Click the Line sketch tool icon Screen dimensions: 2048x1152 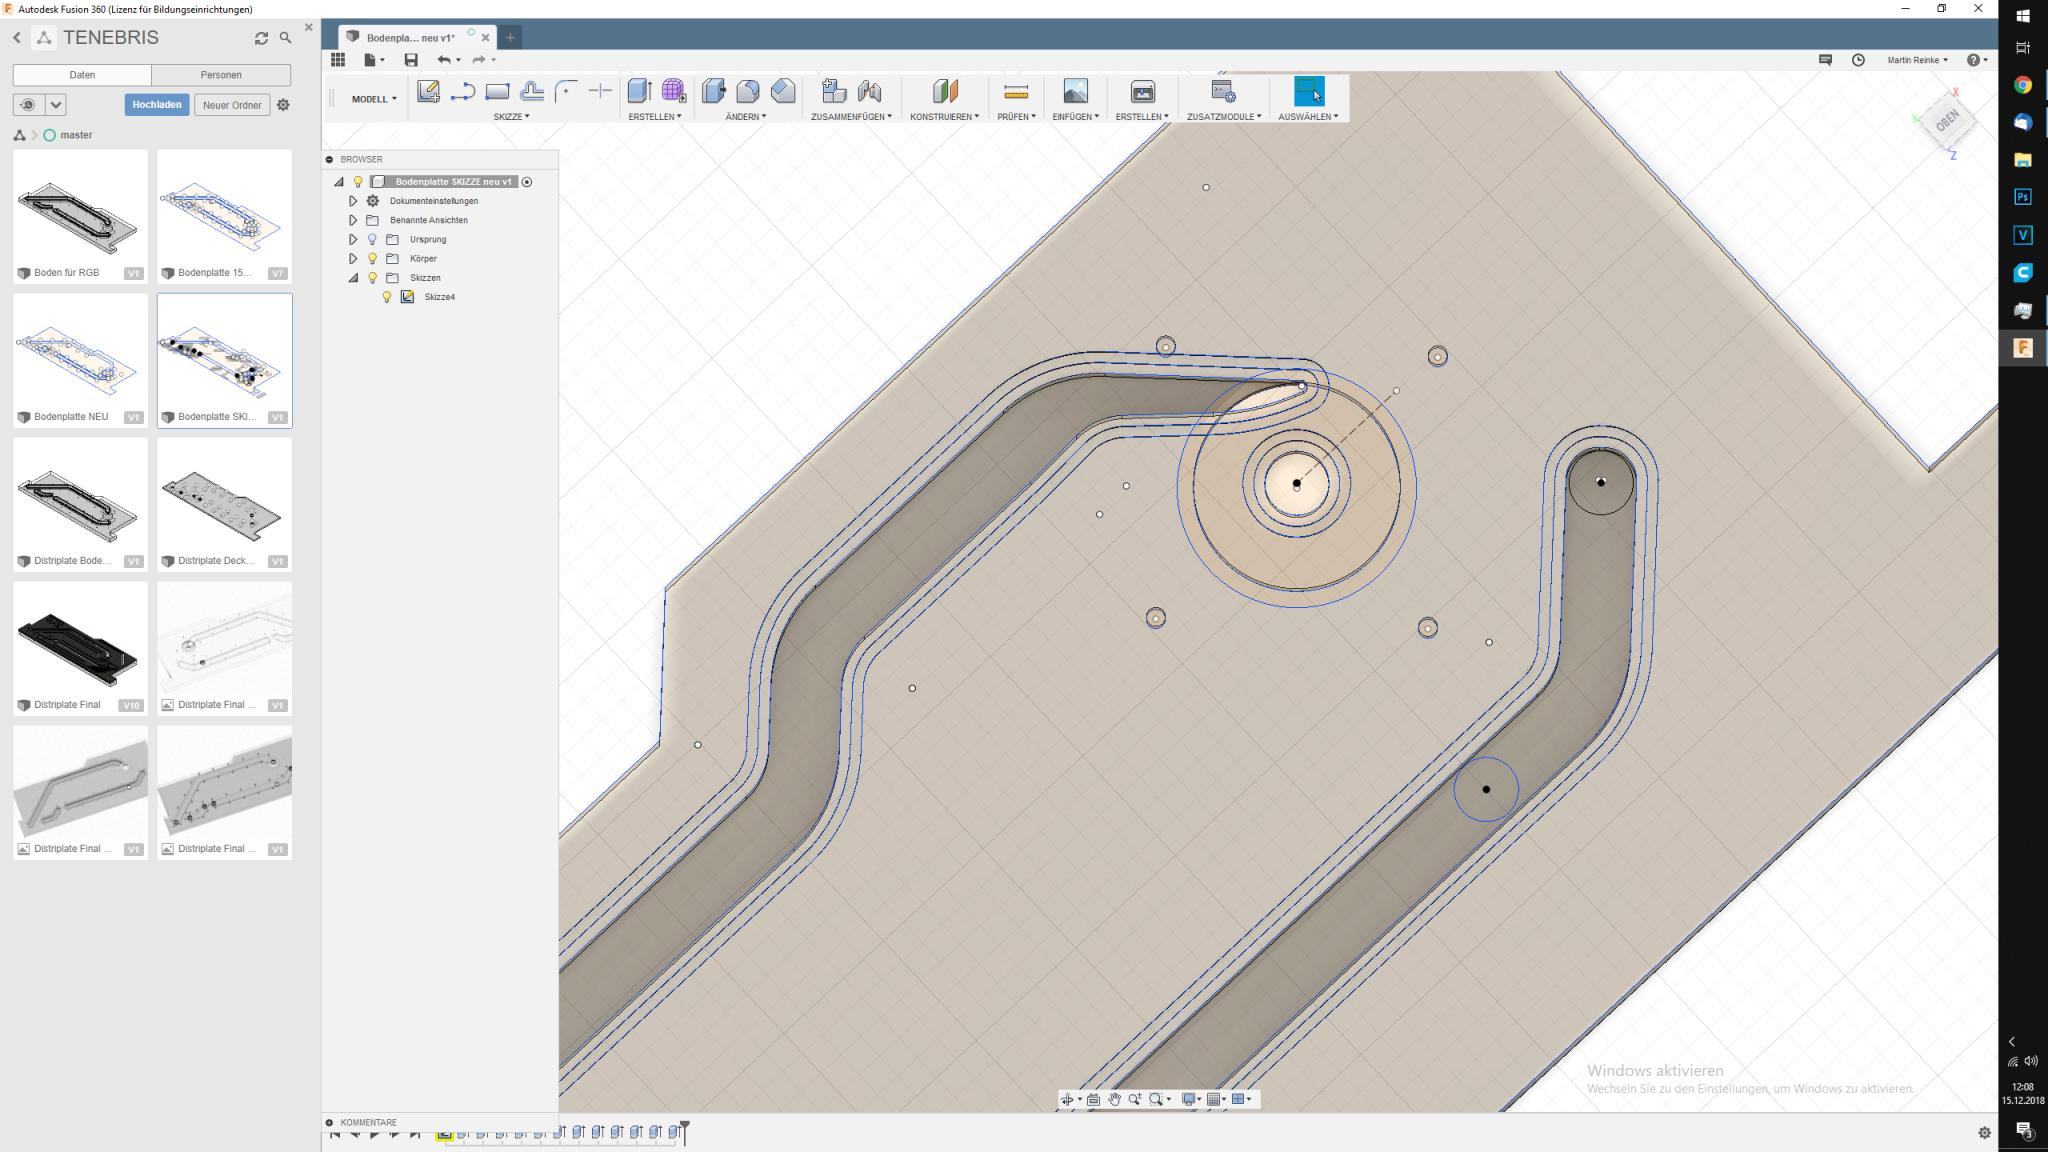coord(462,92)
